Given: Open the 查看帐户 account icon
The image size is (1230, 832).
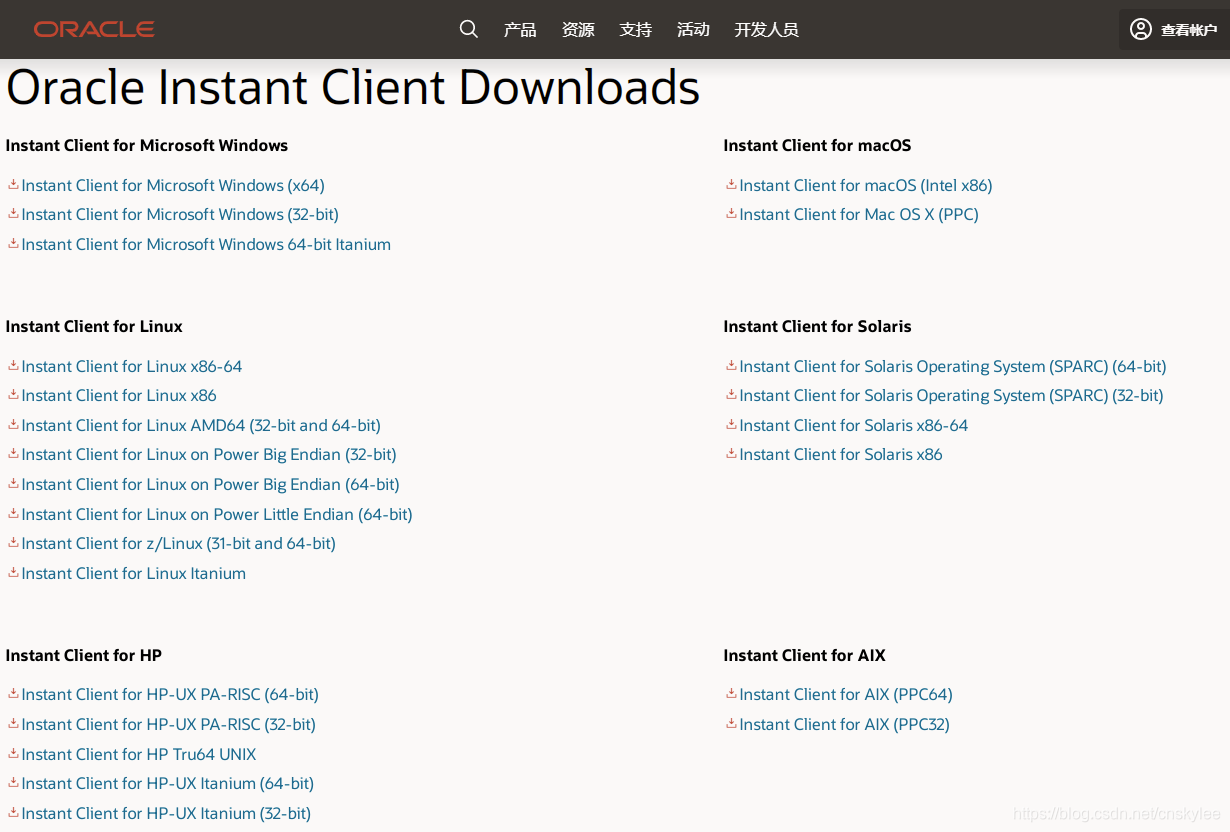Looking at the screenshot, I should pos(1140,29).
